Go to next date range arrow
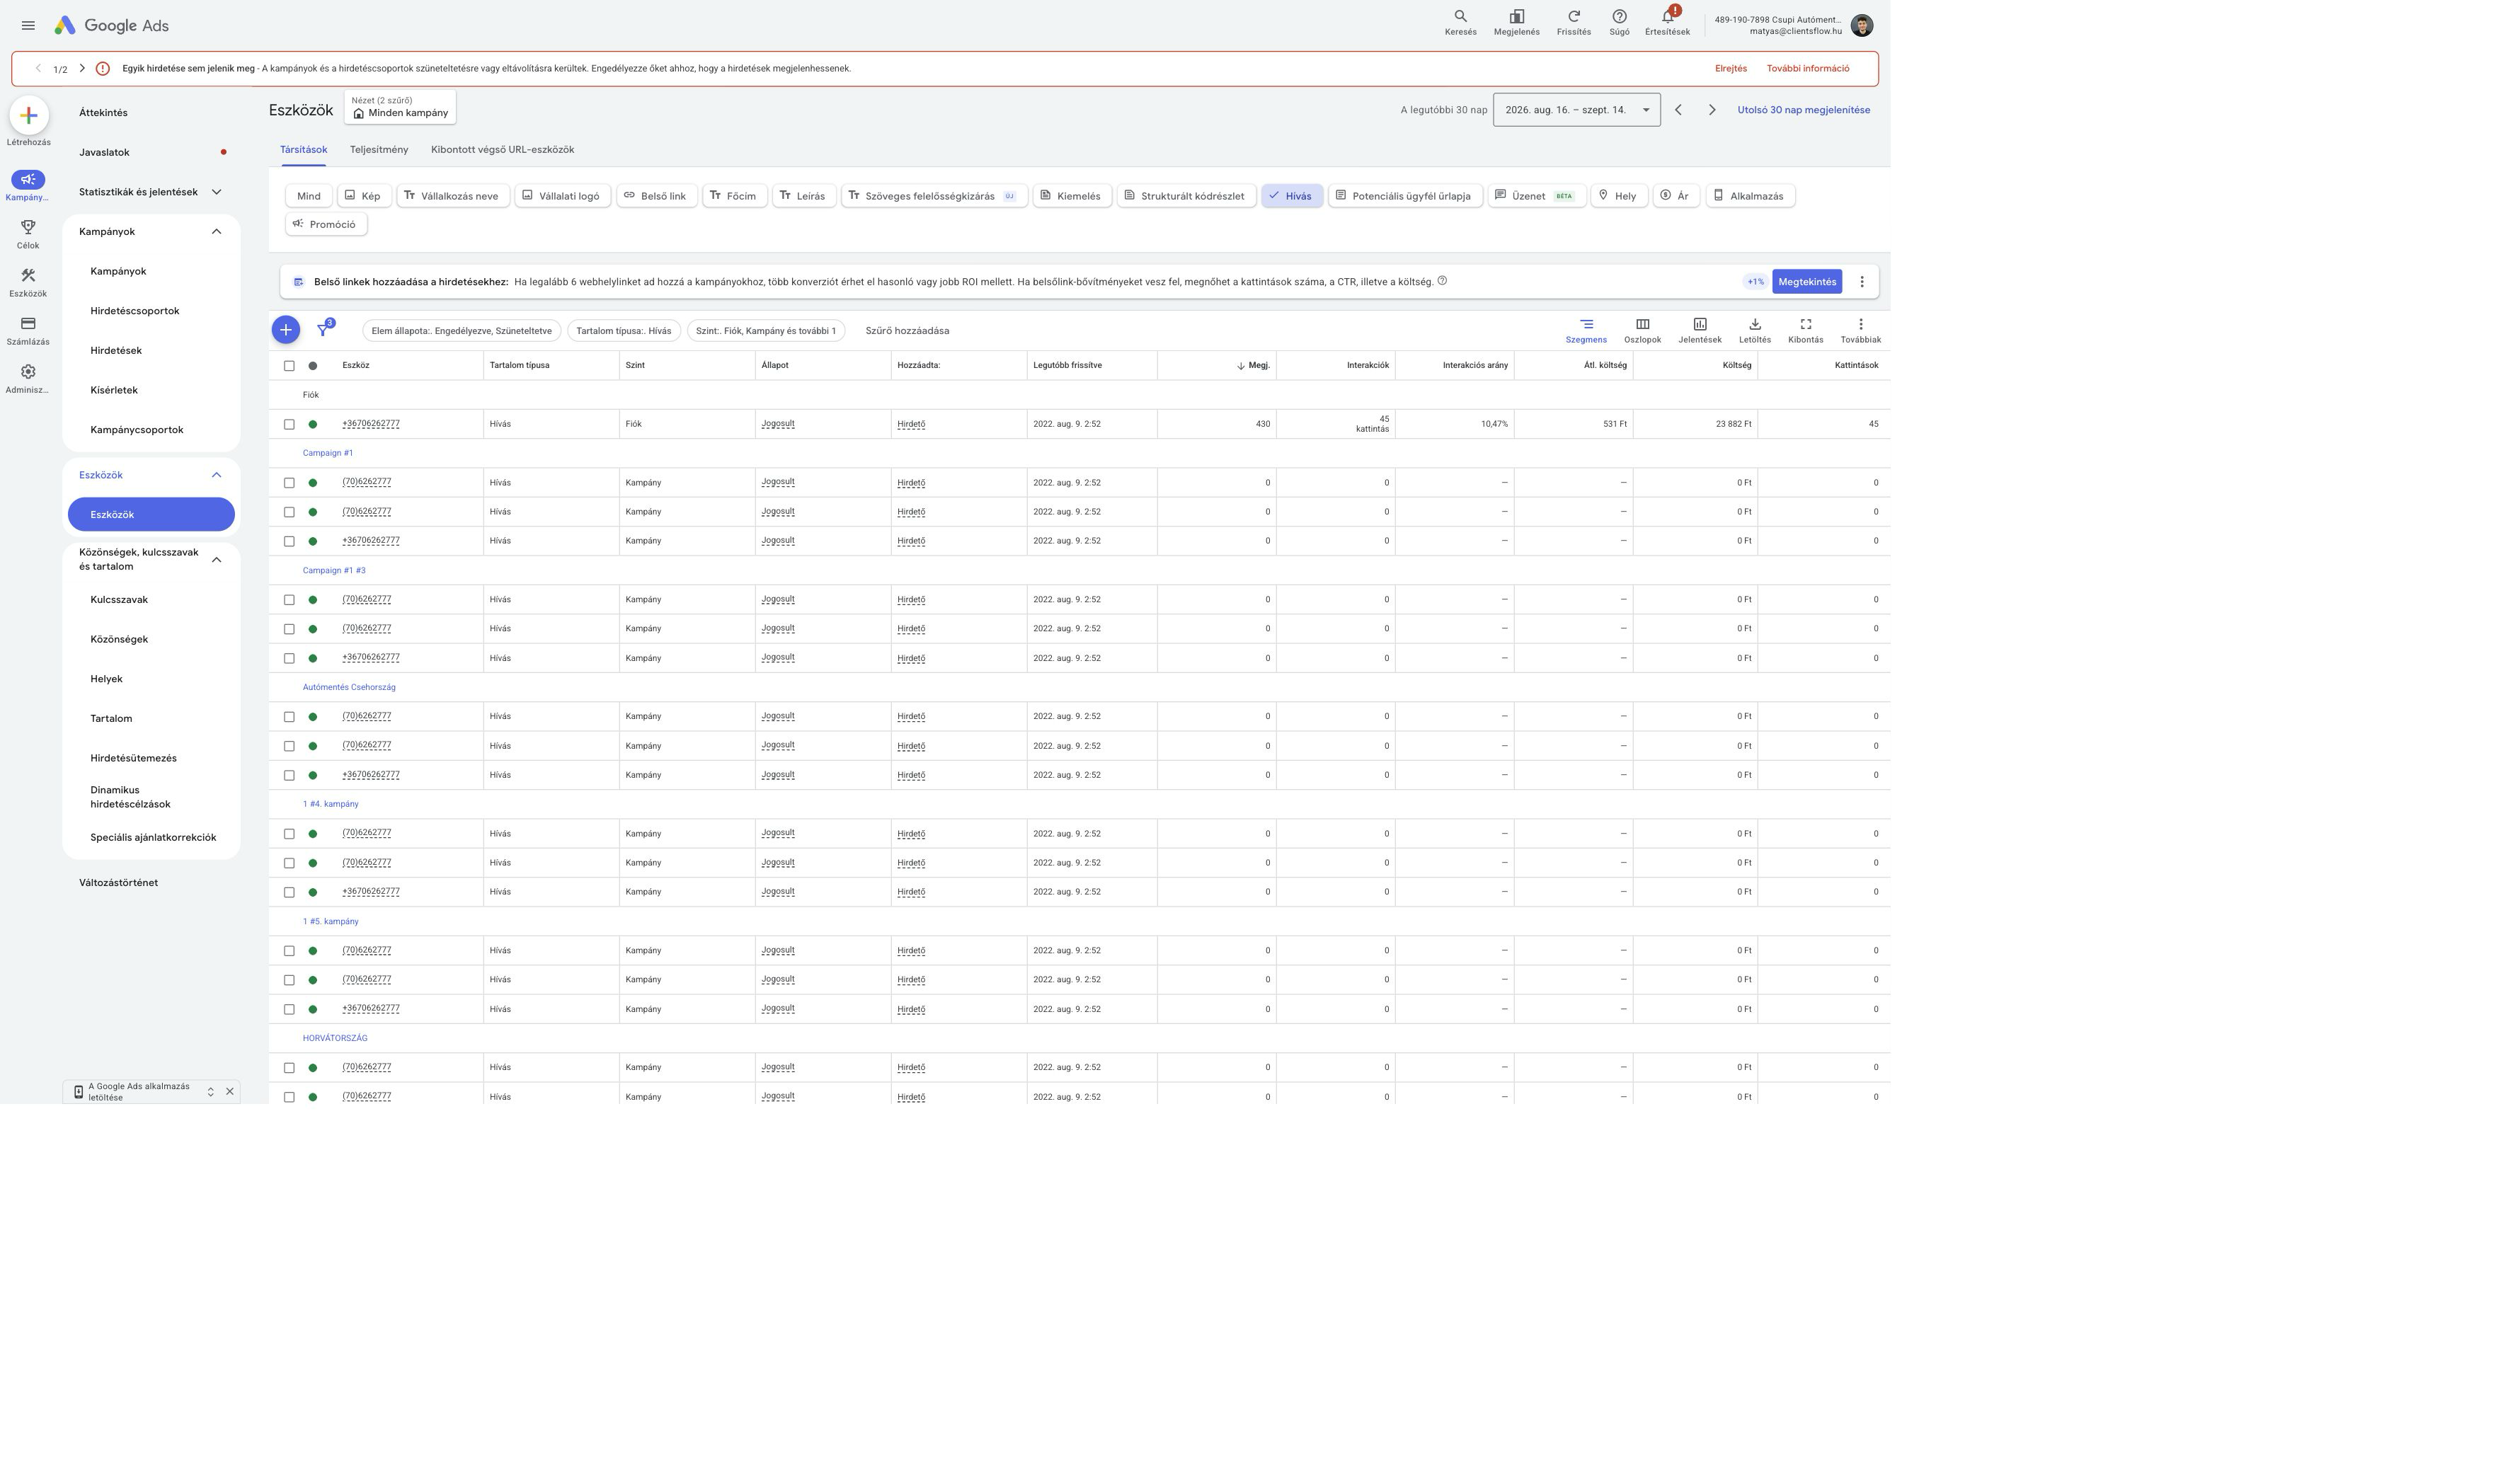The width and height of the screenshot is (2520, 1472). (x=1711, y=110)
